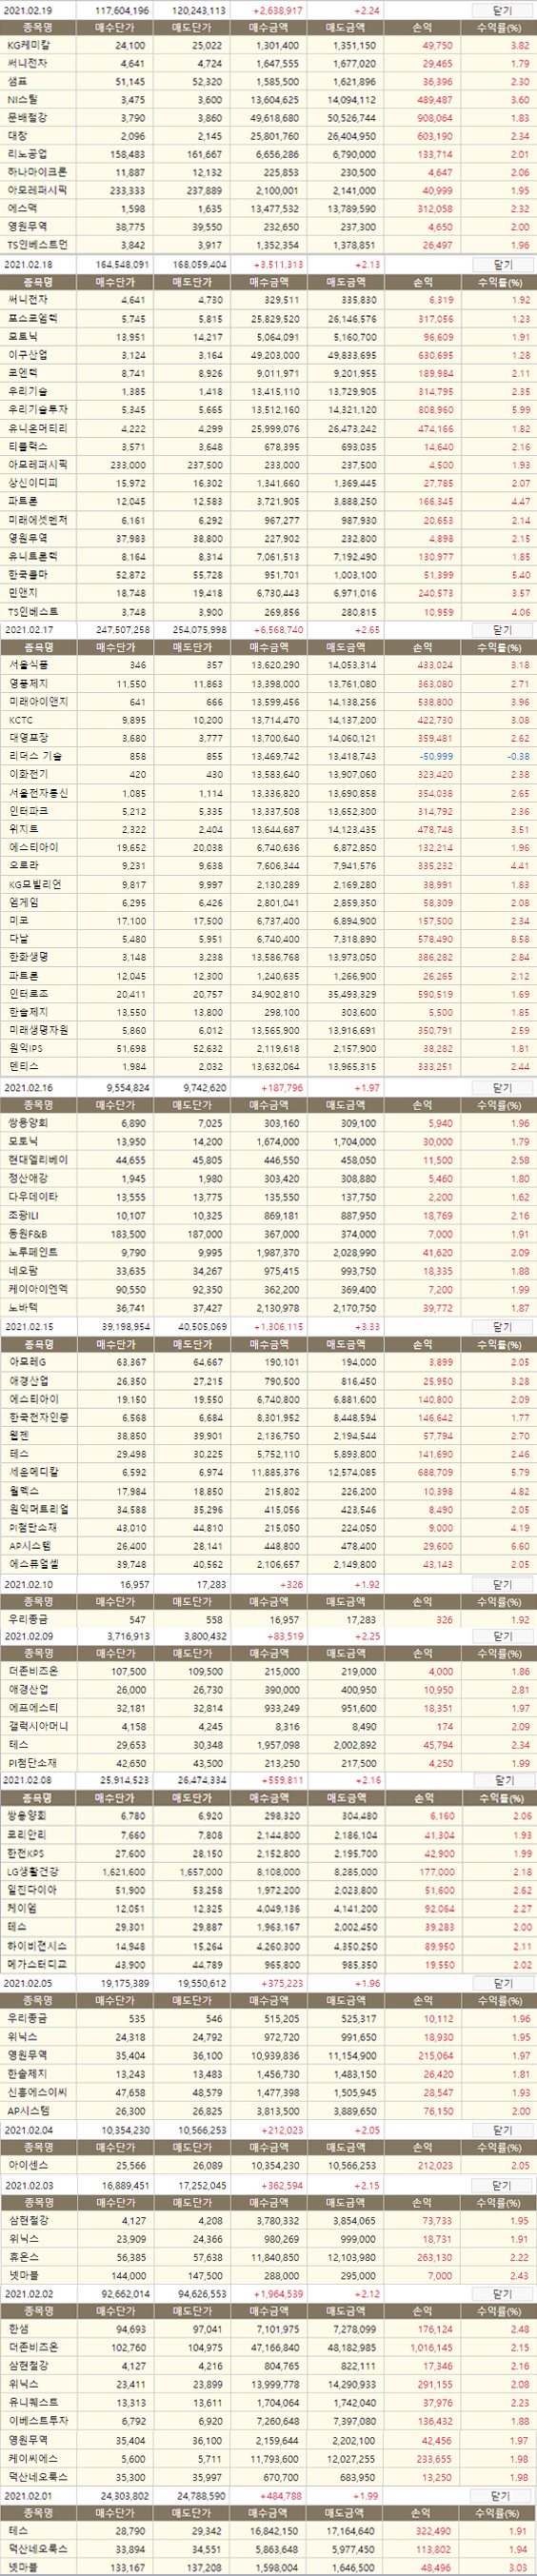Click 닫기 next to 2021.02.10

tap(503, 1585)
